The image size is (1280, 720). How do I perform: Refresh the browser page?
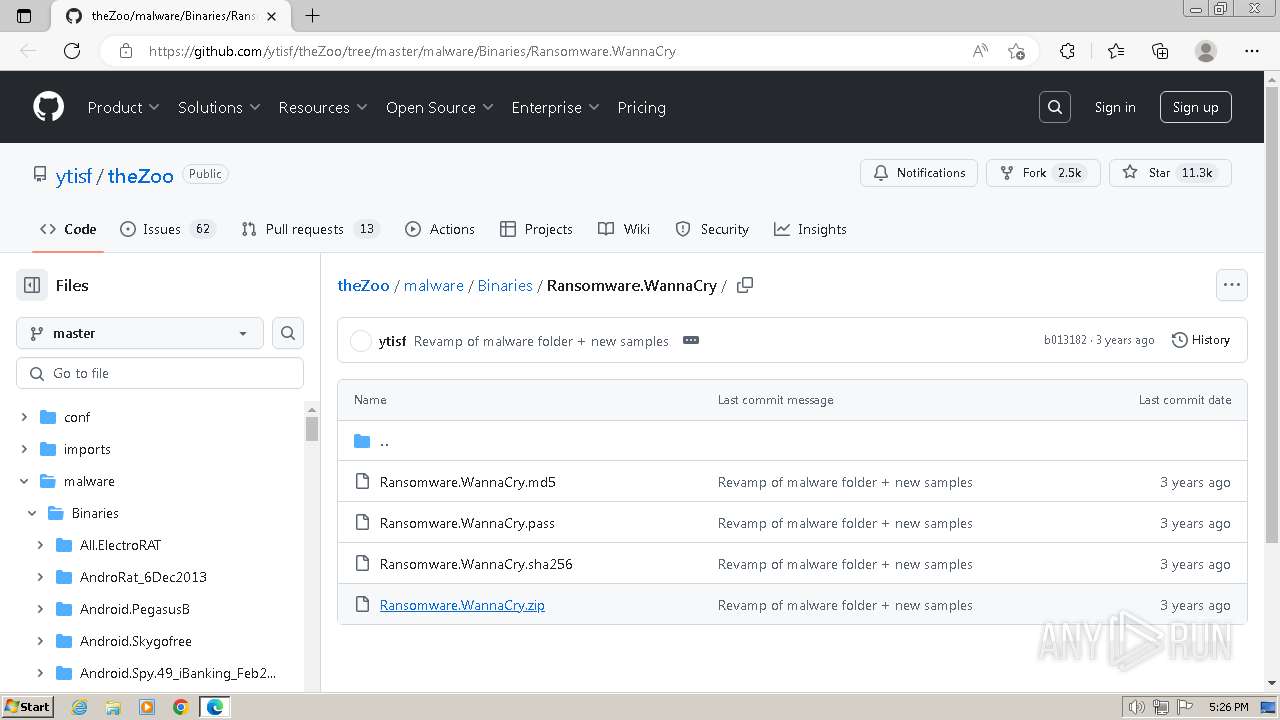tap(72, 51)
